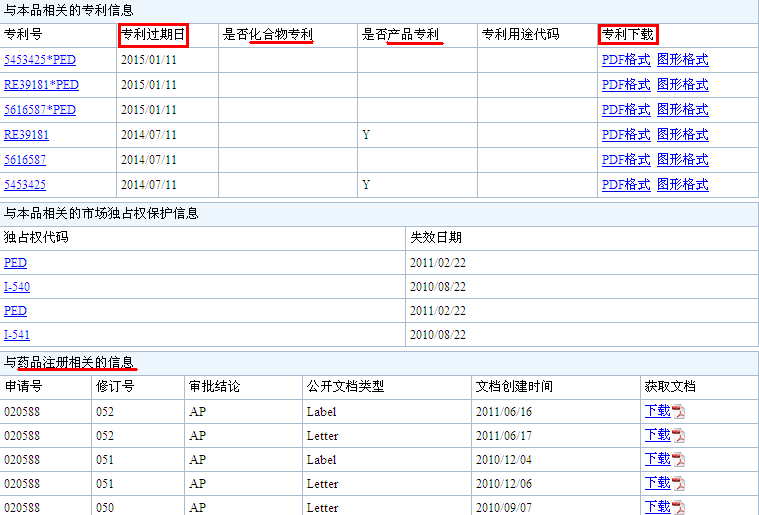759x515 pixels.
Task: Click the 专利用途代码 column header
Action: [521, 35]
